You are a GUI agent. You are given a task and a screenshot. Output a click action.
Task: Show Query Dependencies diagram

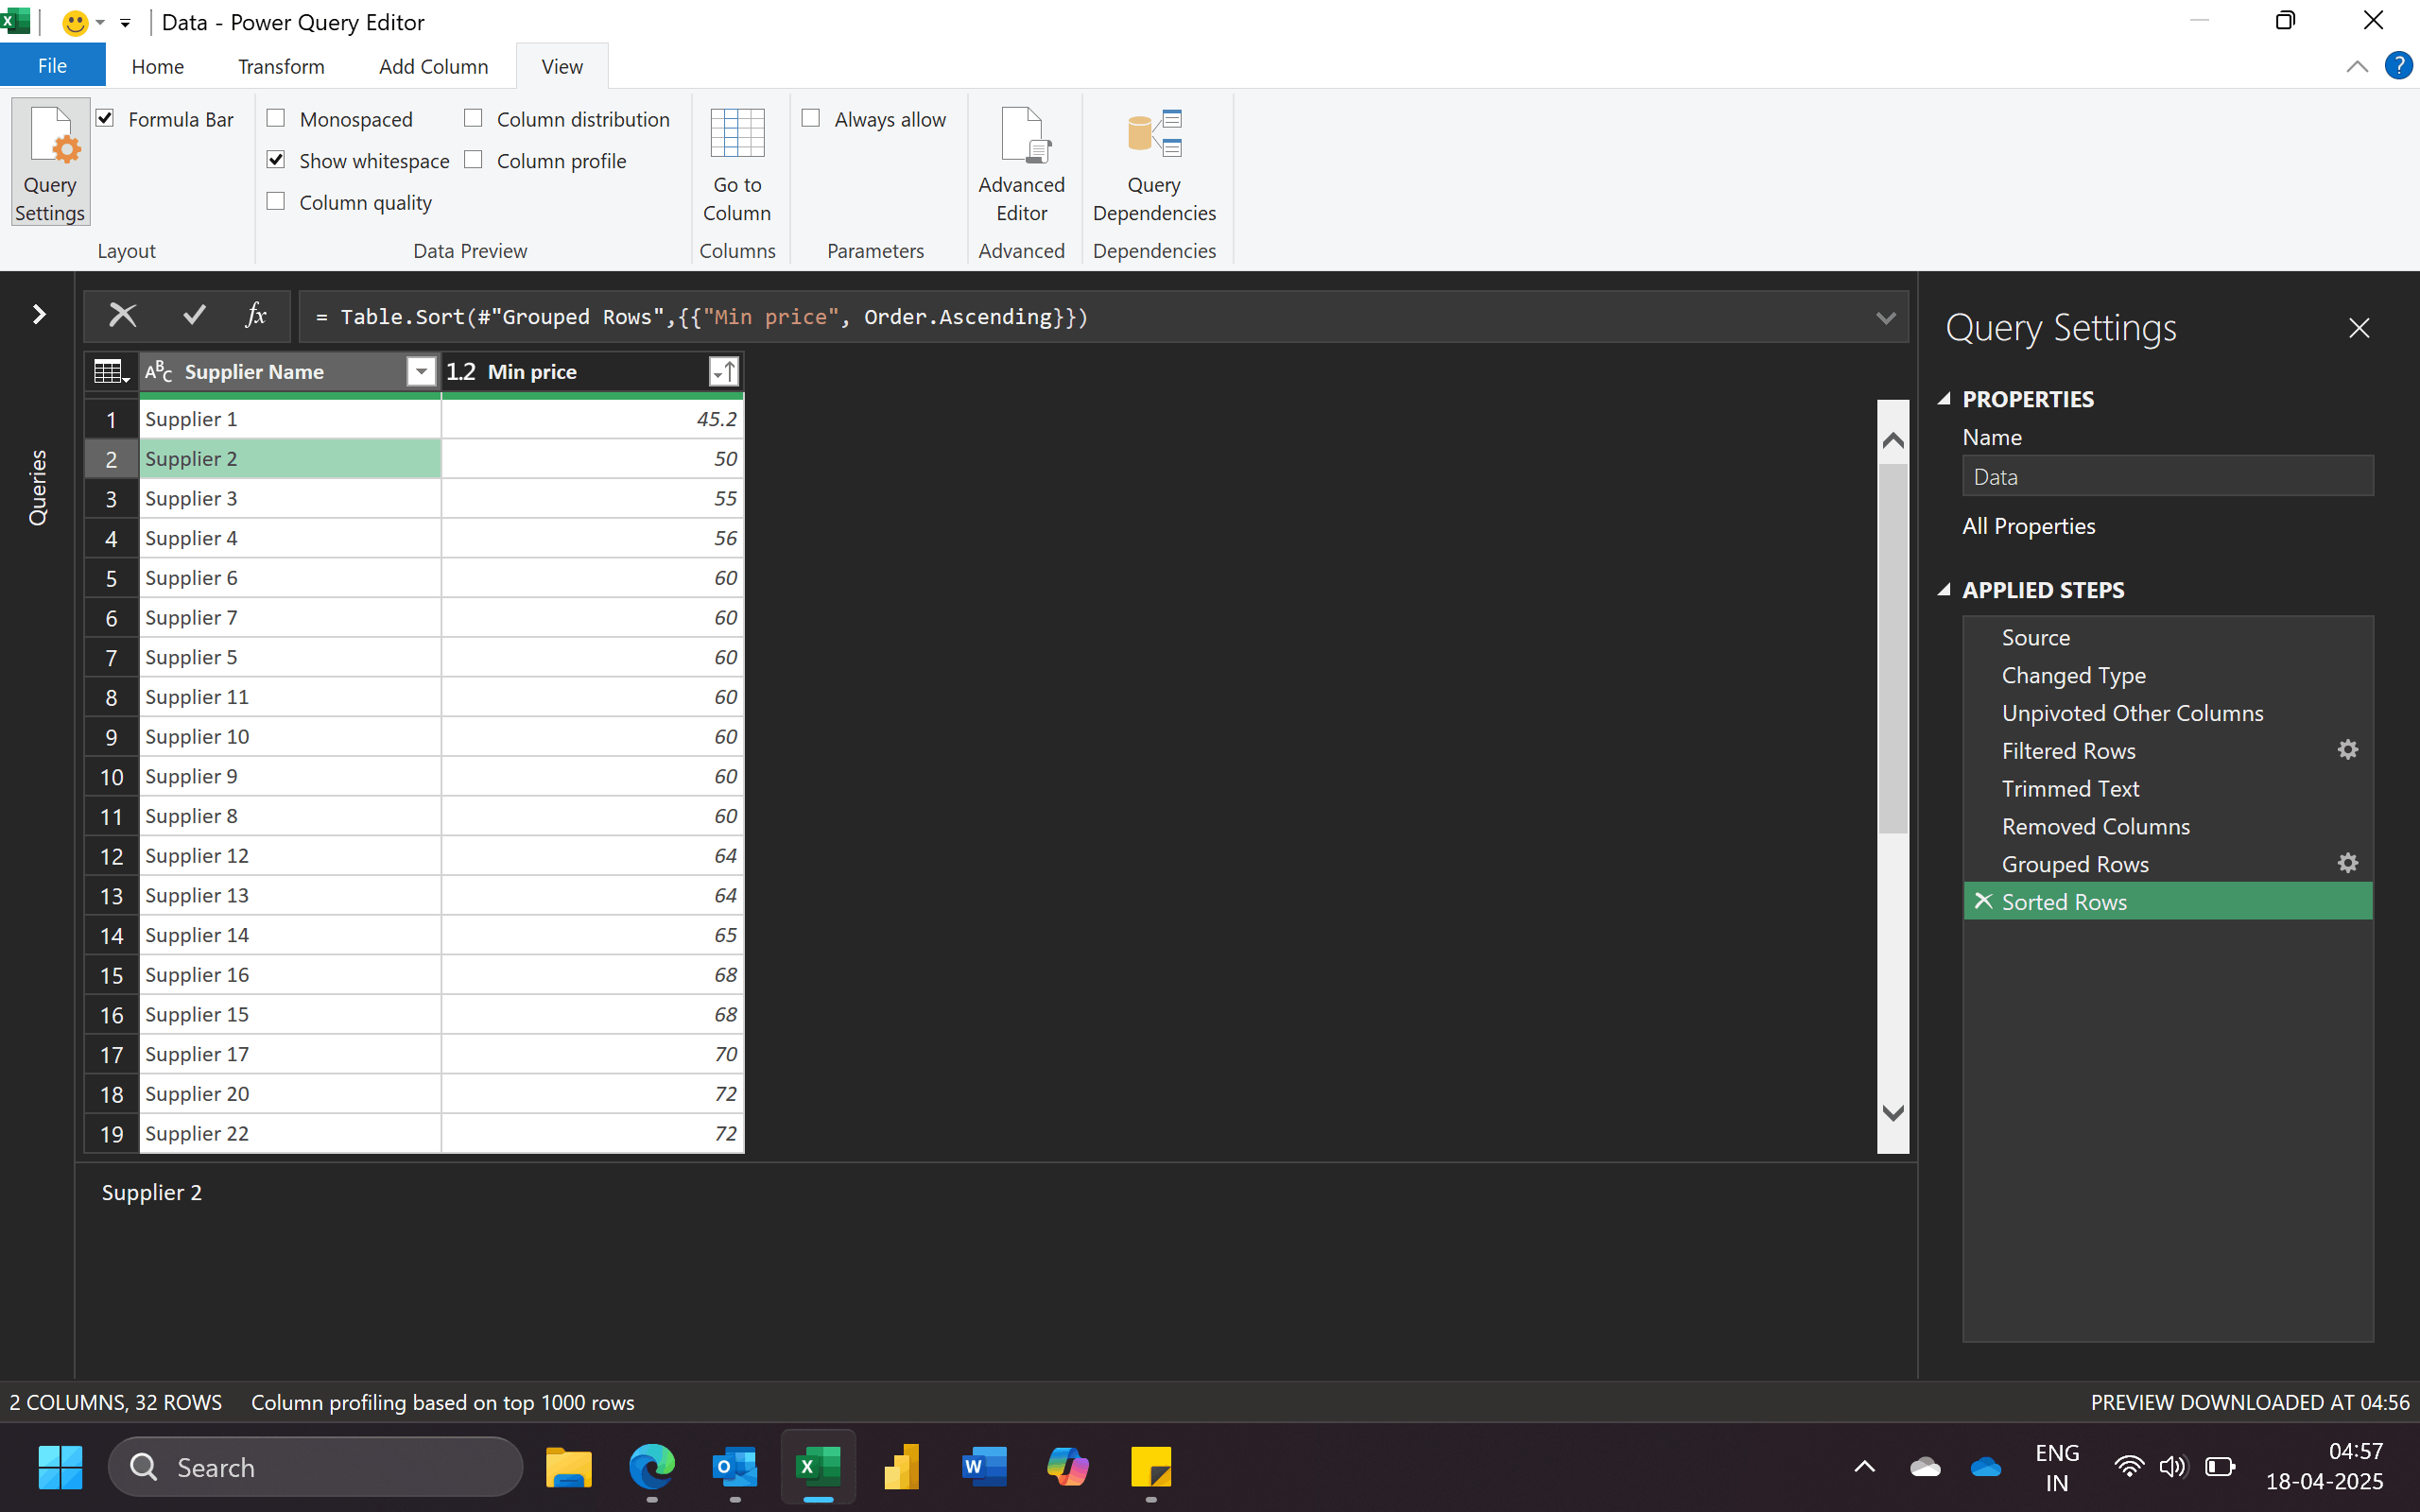coord(1154,164)
